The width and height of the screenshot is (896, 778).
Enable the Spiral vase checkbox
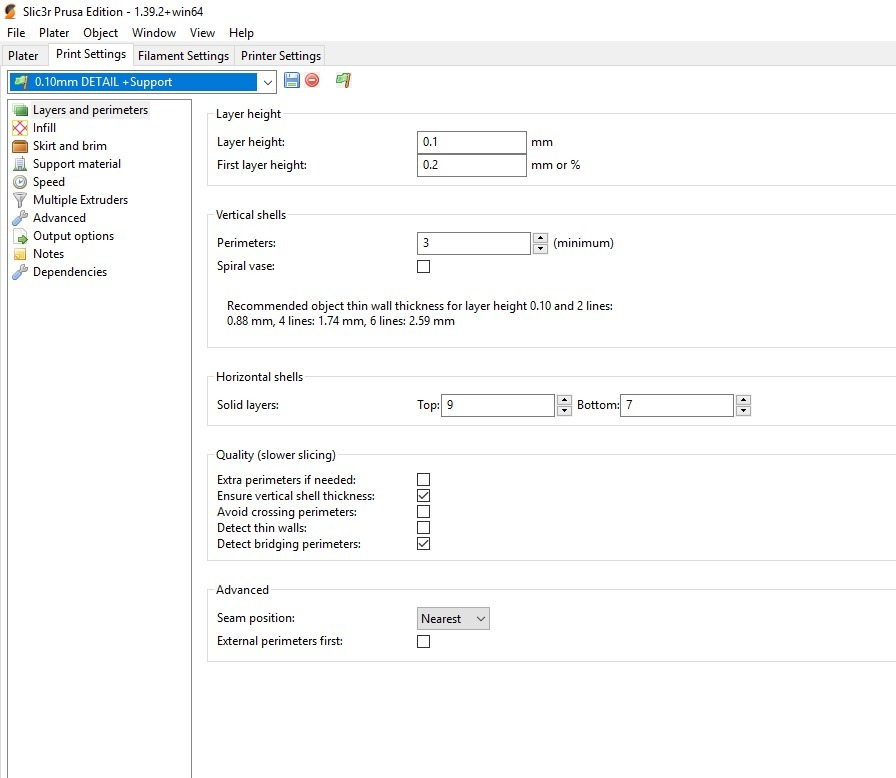pyautogui.click(x=423, y=267)
